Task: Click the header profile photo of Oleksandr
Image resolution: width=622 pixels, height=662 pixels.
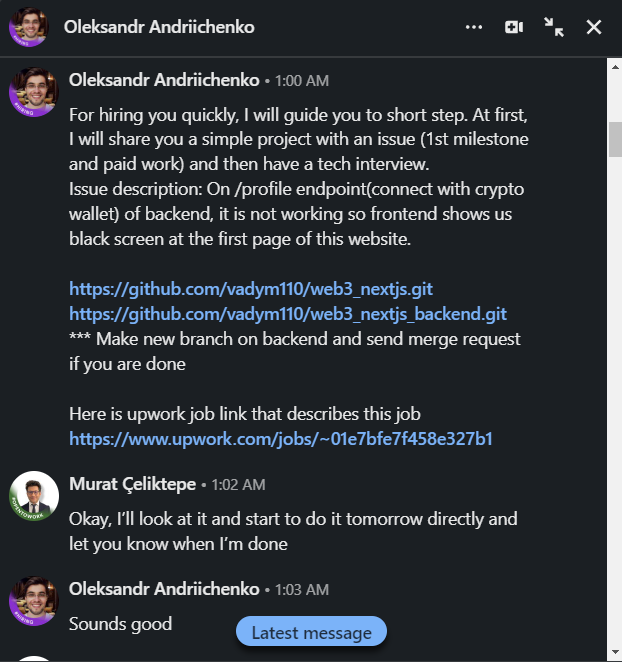Action: [x=28, y=27]
